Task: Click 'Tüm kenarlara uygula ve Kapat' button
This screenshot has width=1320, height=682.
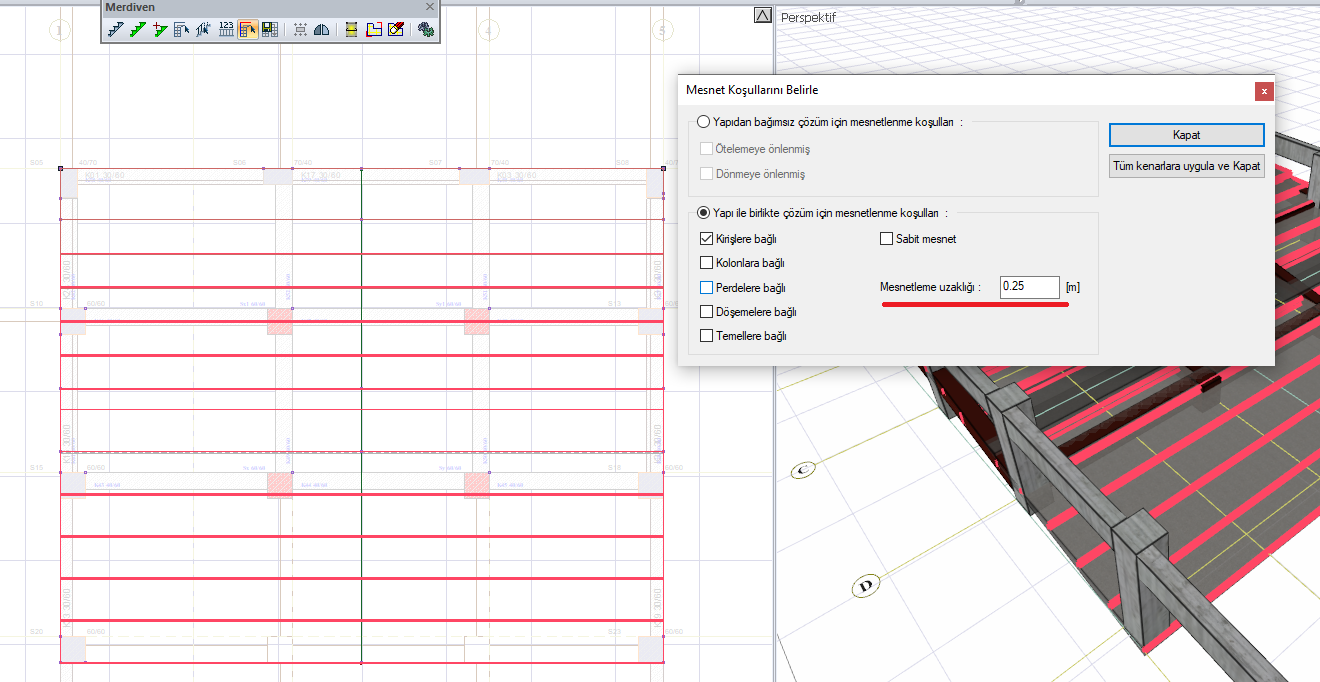Action: click(x=1187, y=166)
